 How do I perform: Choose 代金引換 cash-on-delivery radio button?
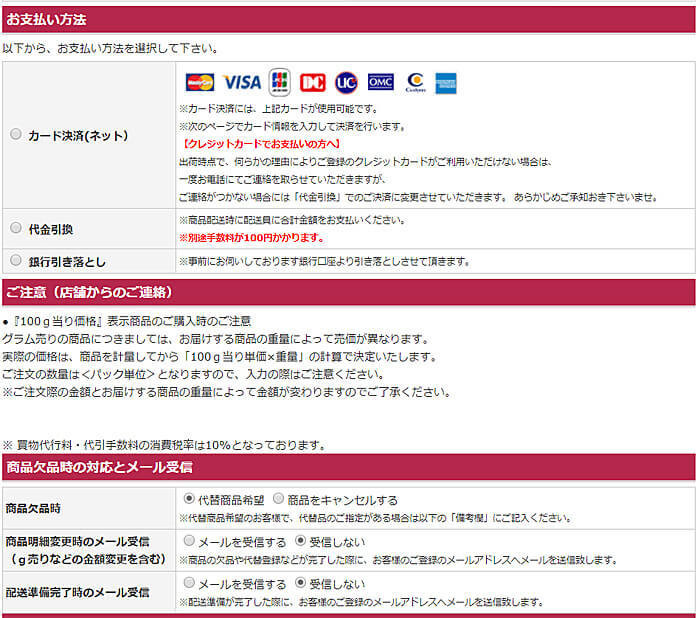click(15, 228)
